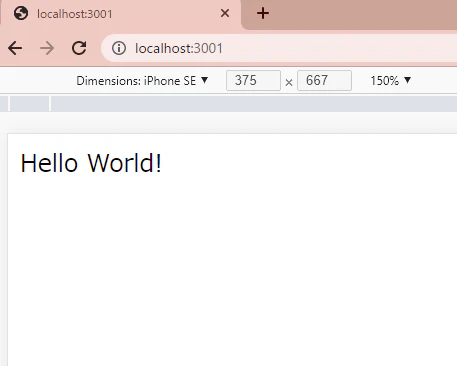Open the 150% zoom dropdown

tap(391, 81)
